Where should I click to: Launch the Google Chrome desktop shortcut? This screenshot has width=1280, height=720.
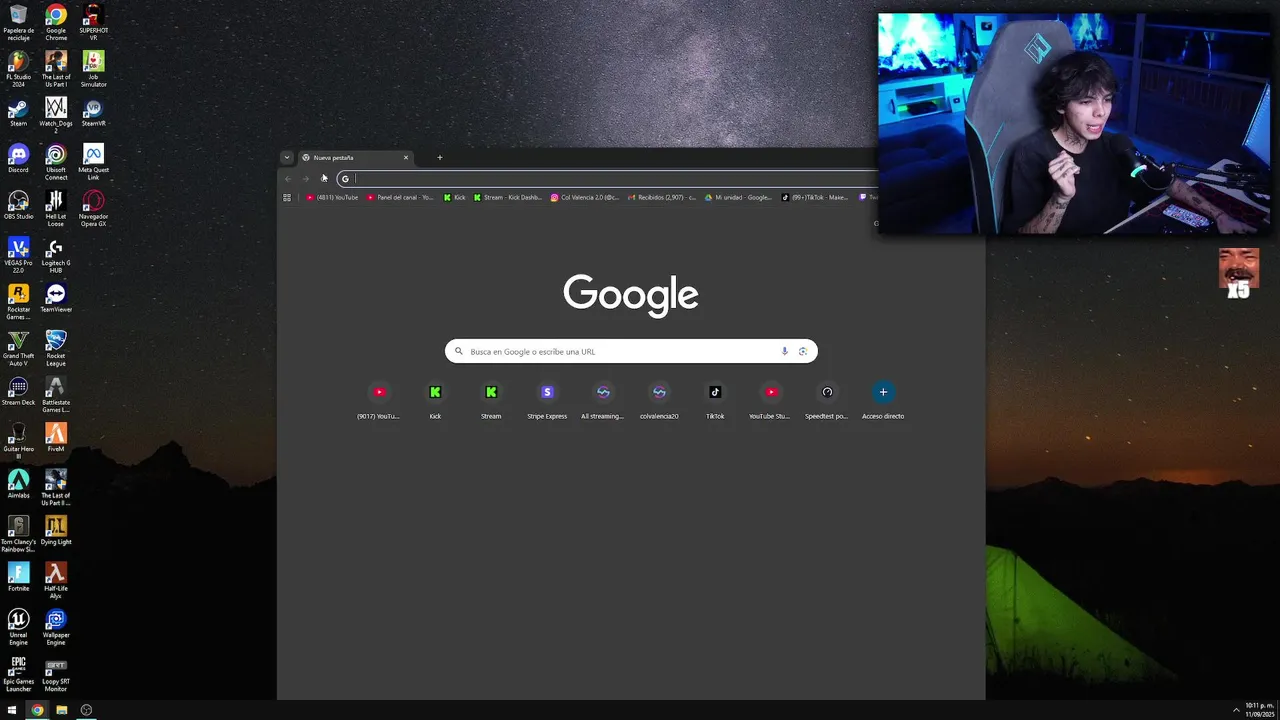56,23
